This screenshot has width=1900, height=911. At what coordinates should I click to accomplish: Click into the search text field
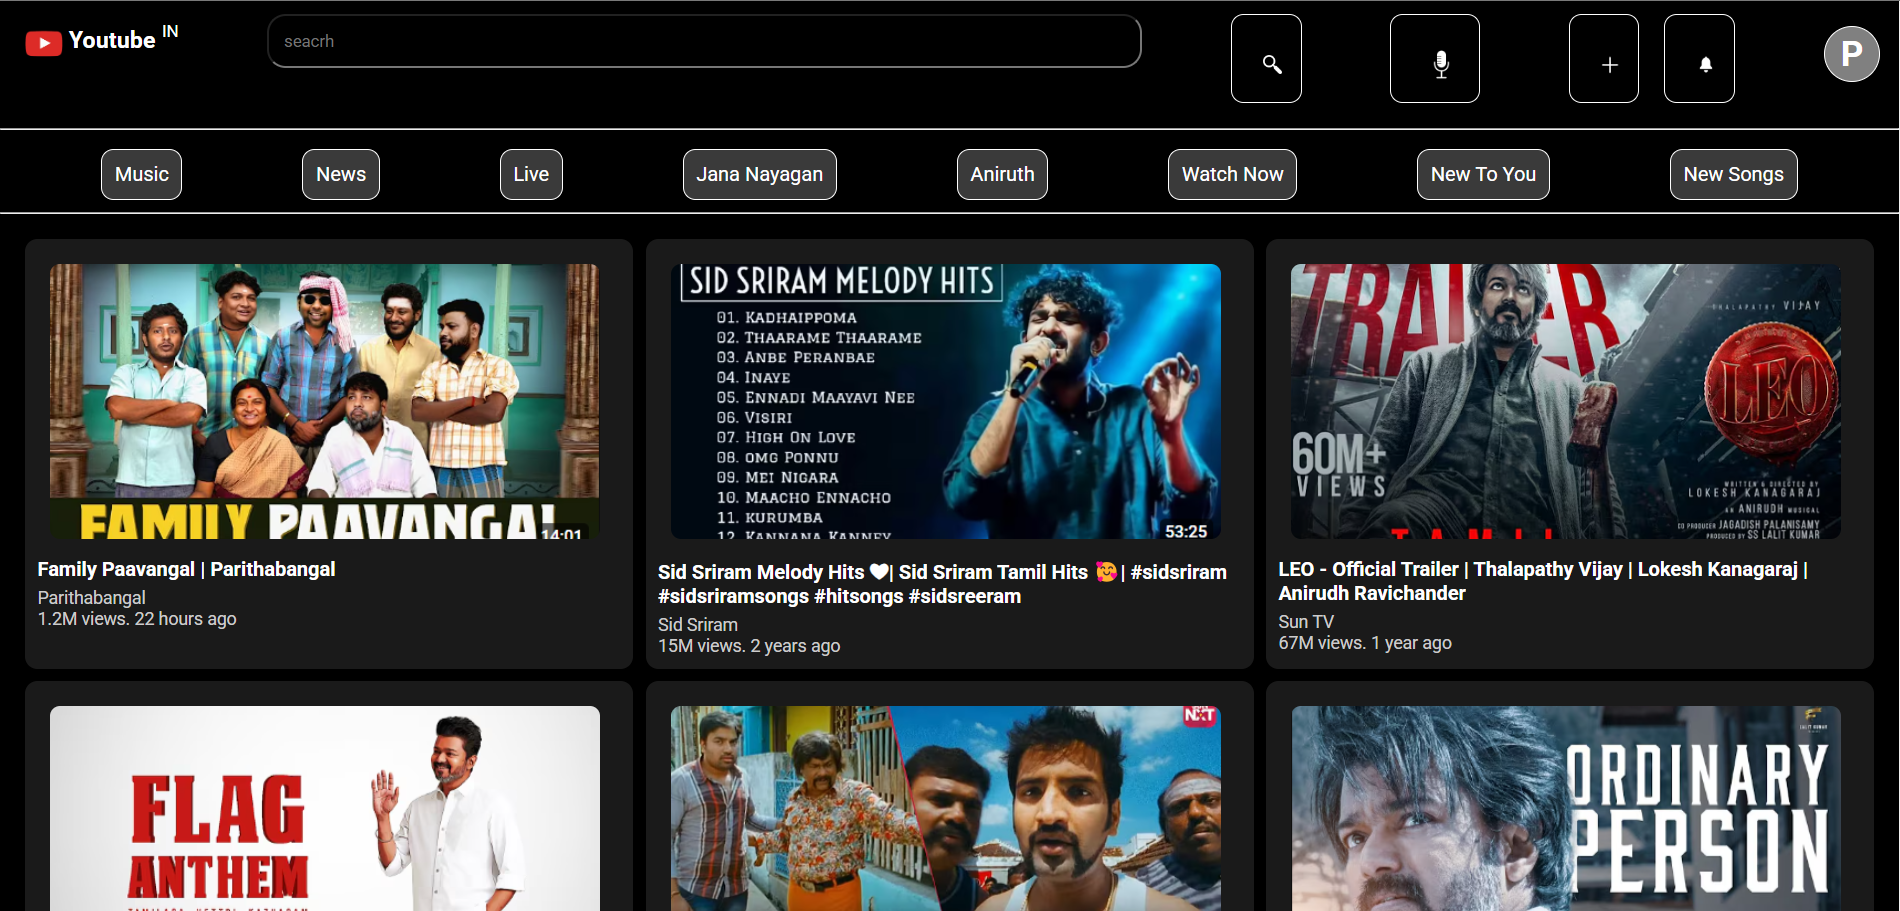[x=704, y=42]
